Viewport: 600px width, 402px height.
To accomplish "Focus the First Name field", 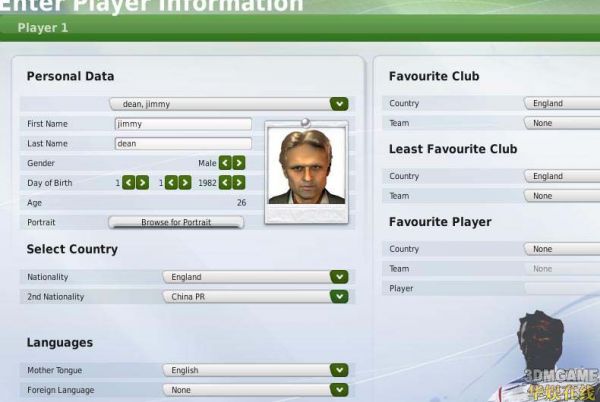I will pyautogui.click(x=183, y=124).
